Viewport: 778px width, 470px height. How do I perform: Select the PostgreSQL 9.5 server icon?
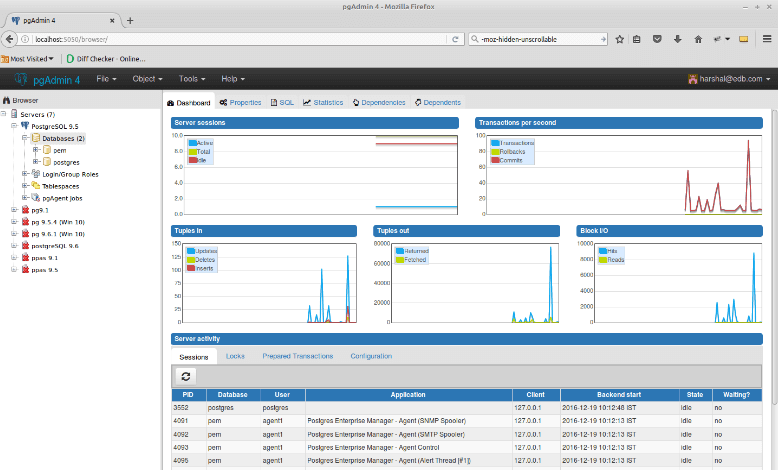click(25, 126)
